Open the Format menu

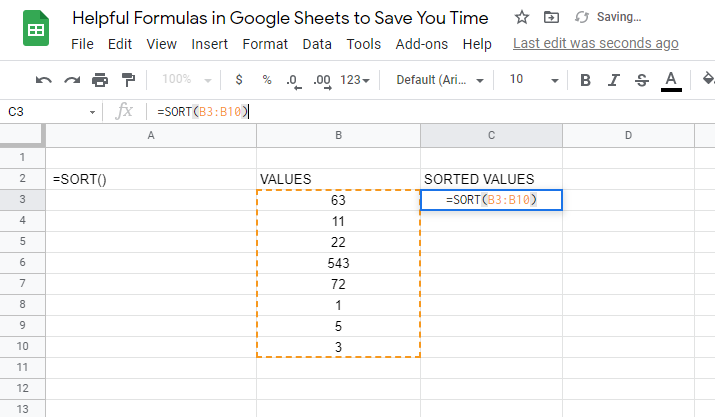click(x=265, y=44)
